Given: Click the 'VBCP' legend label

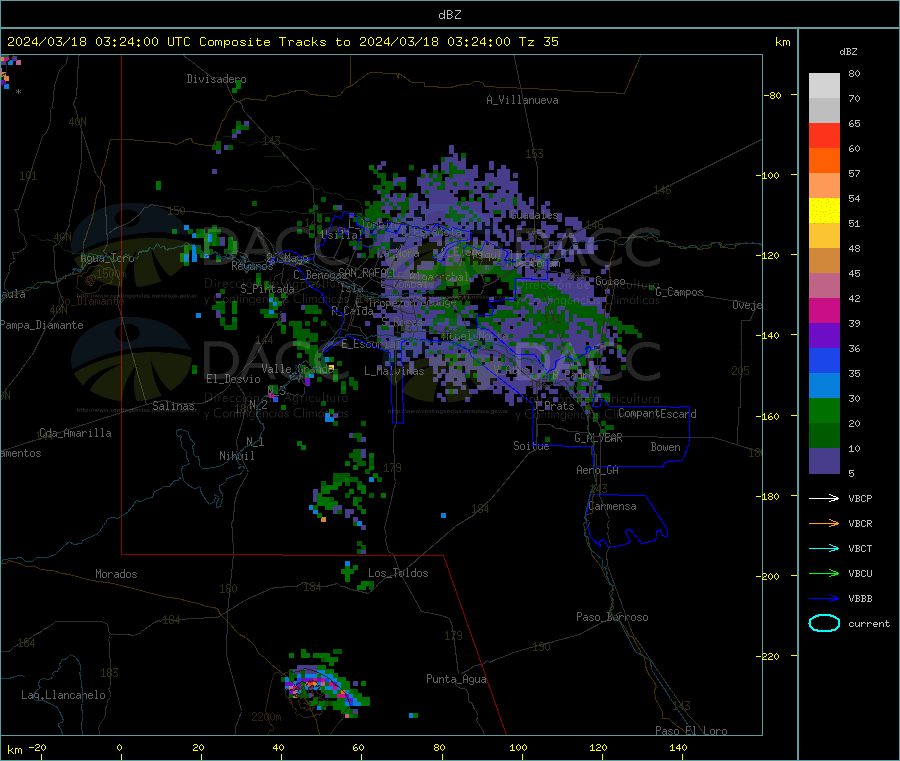Looking at the screenshot, I should [860, 499].
